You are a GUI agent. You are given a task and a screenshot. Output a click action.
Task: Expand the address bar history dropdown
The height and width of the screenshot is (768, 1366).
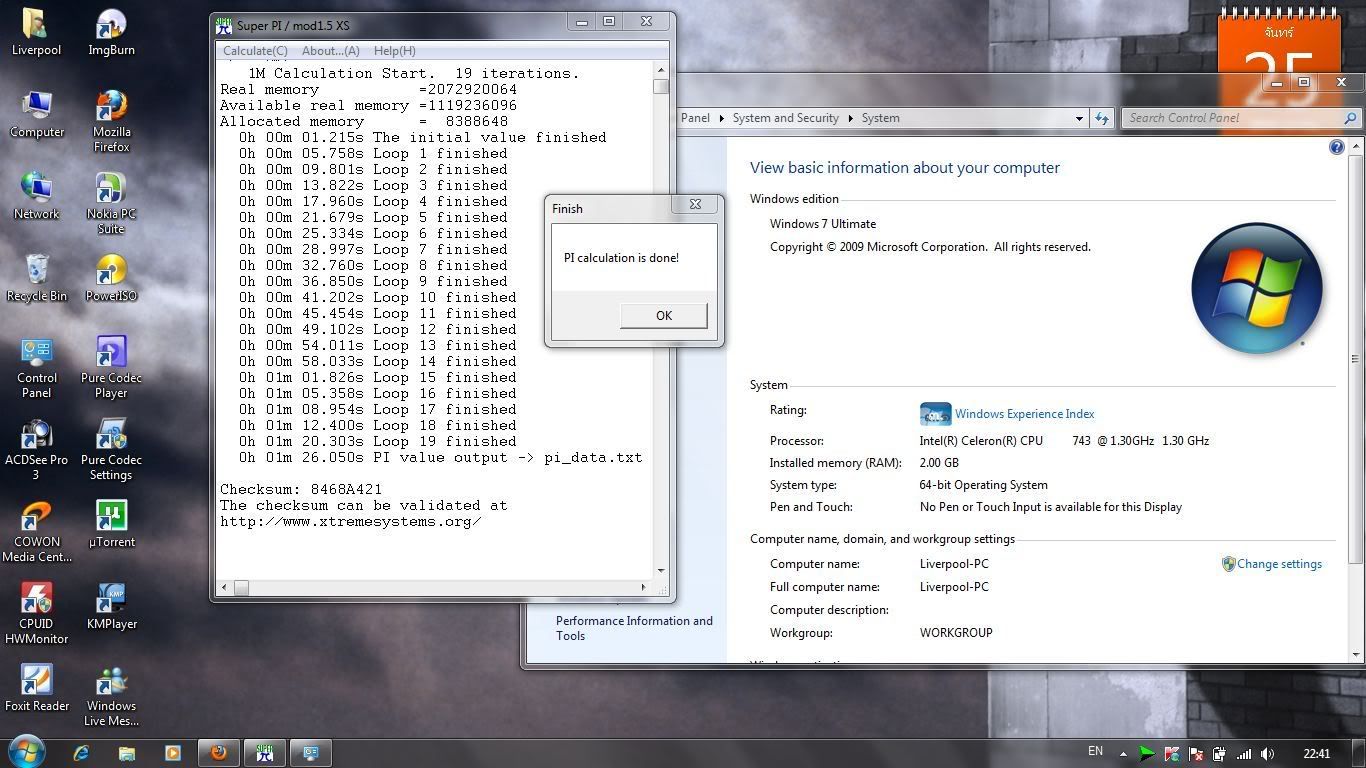(1079, 118)
